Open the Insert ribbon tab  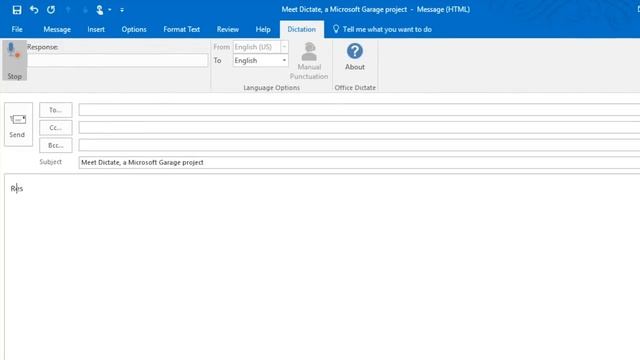tap(96, 29)
